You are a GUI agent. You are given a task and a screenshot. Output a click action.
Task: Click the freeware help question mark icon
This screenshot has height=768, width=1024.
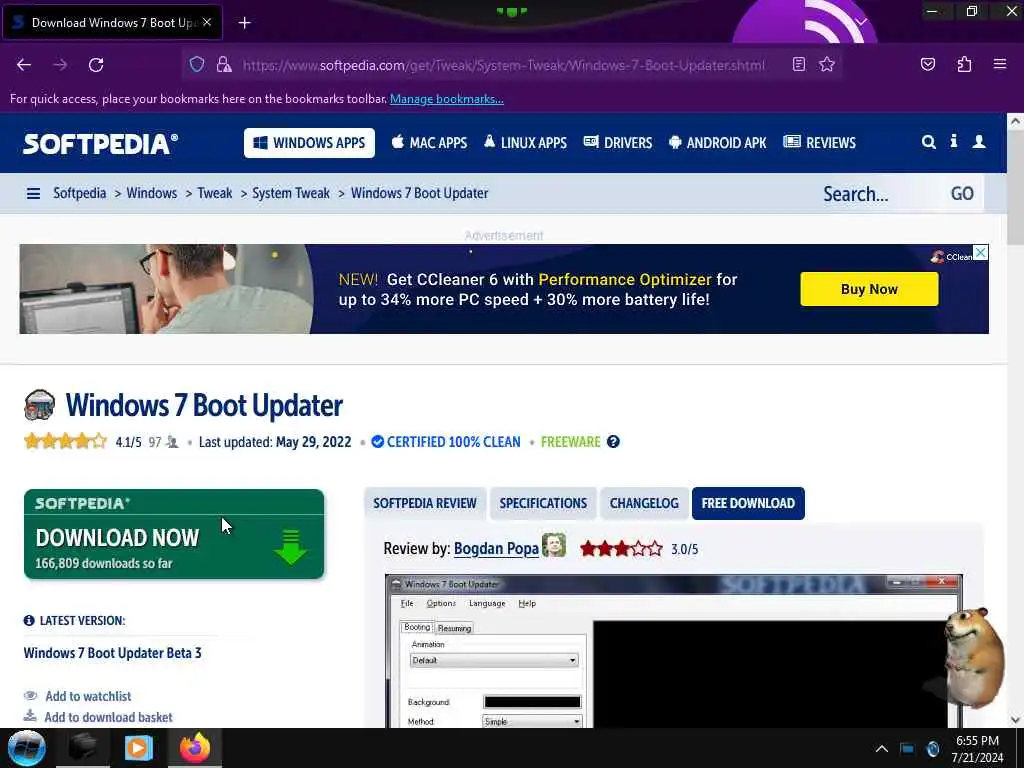[613, 442]
